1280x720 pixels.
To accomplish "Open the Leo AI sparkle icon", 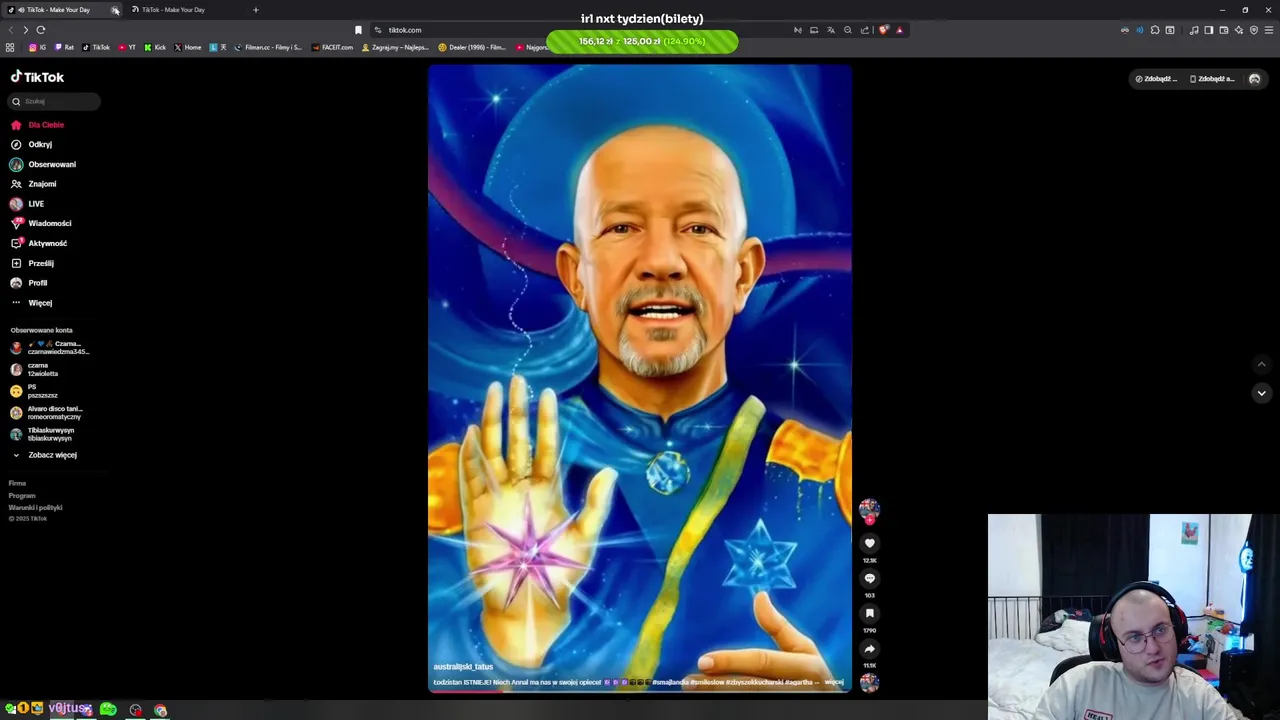I will pyautogui.click(x=1239, y=30).
